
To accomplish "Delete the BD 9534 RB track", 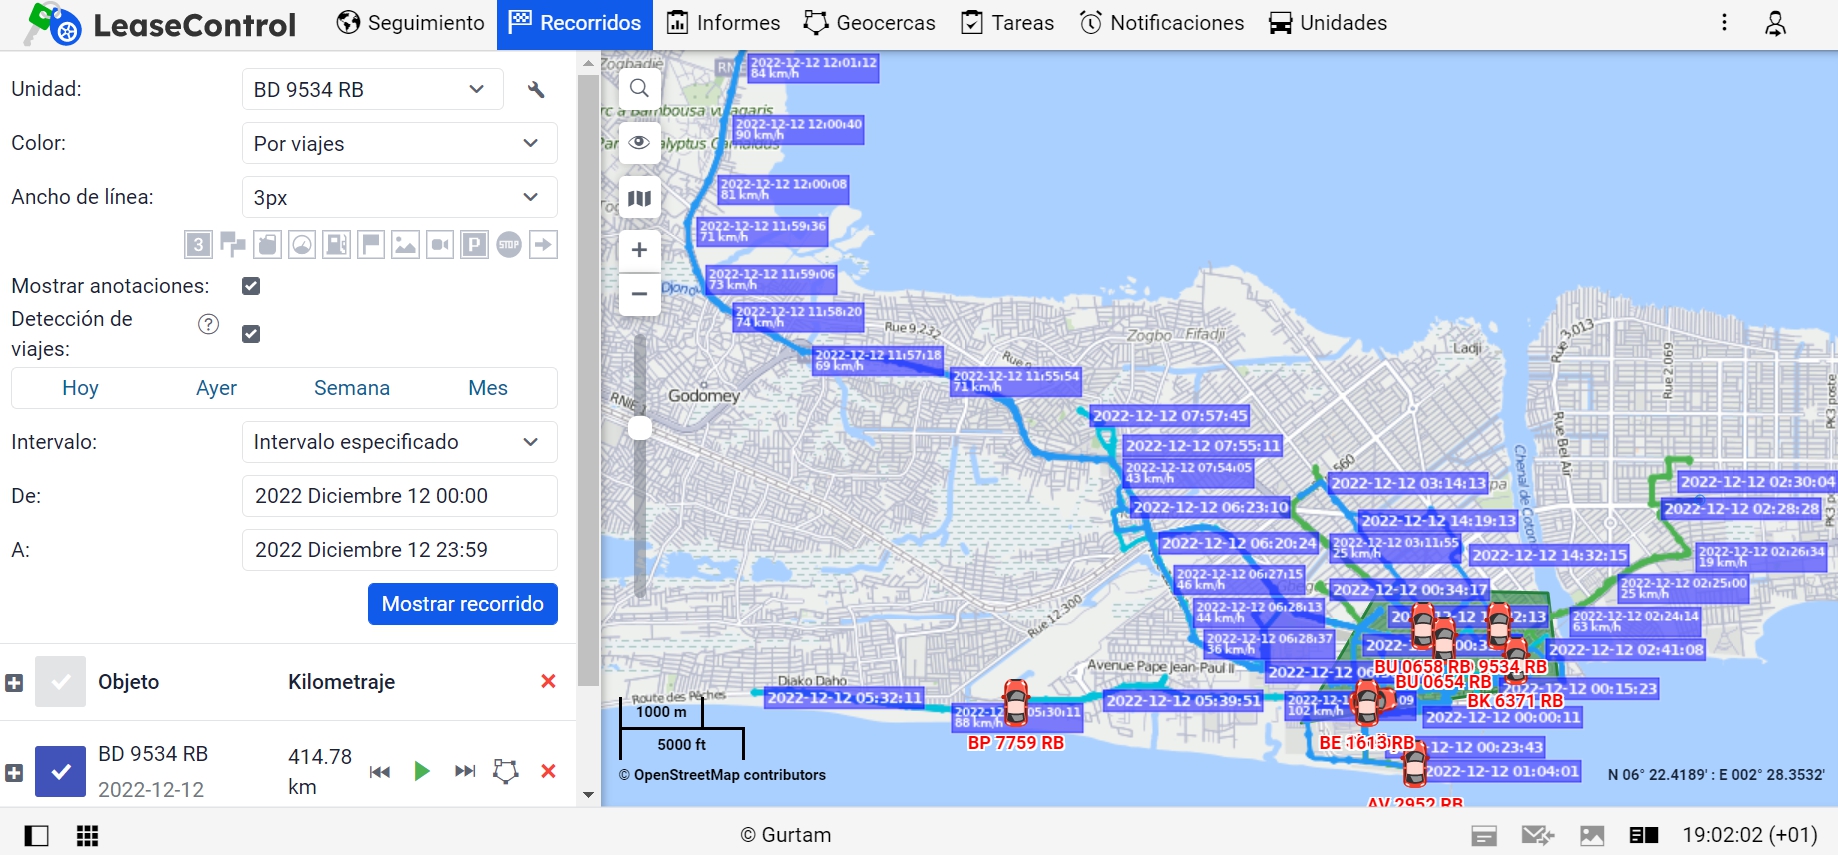I will coord(548,771).
